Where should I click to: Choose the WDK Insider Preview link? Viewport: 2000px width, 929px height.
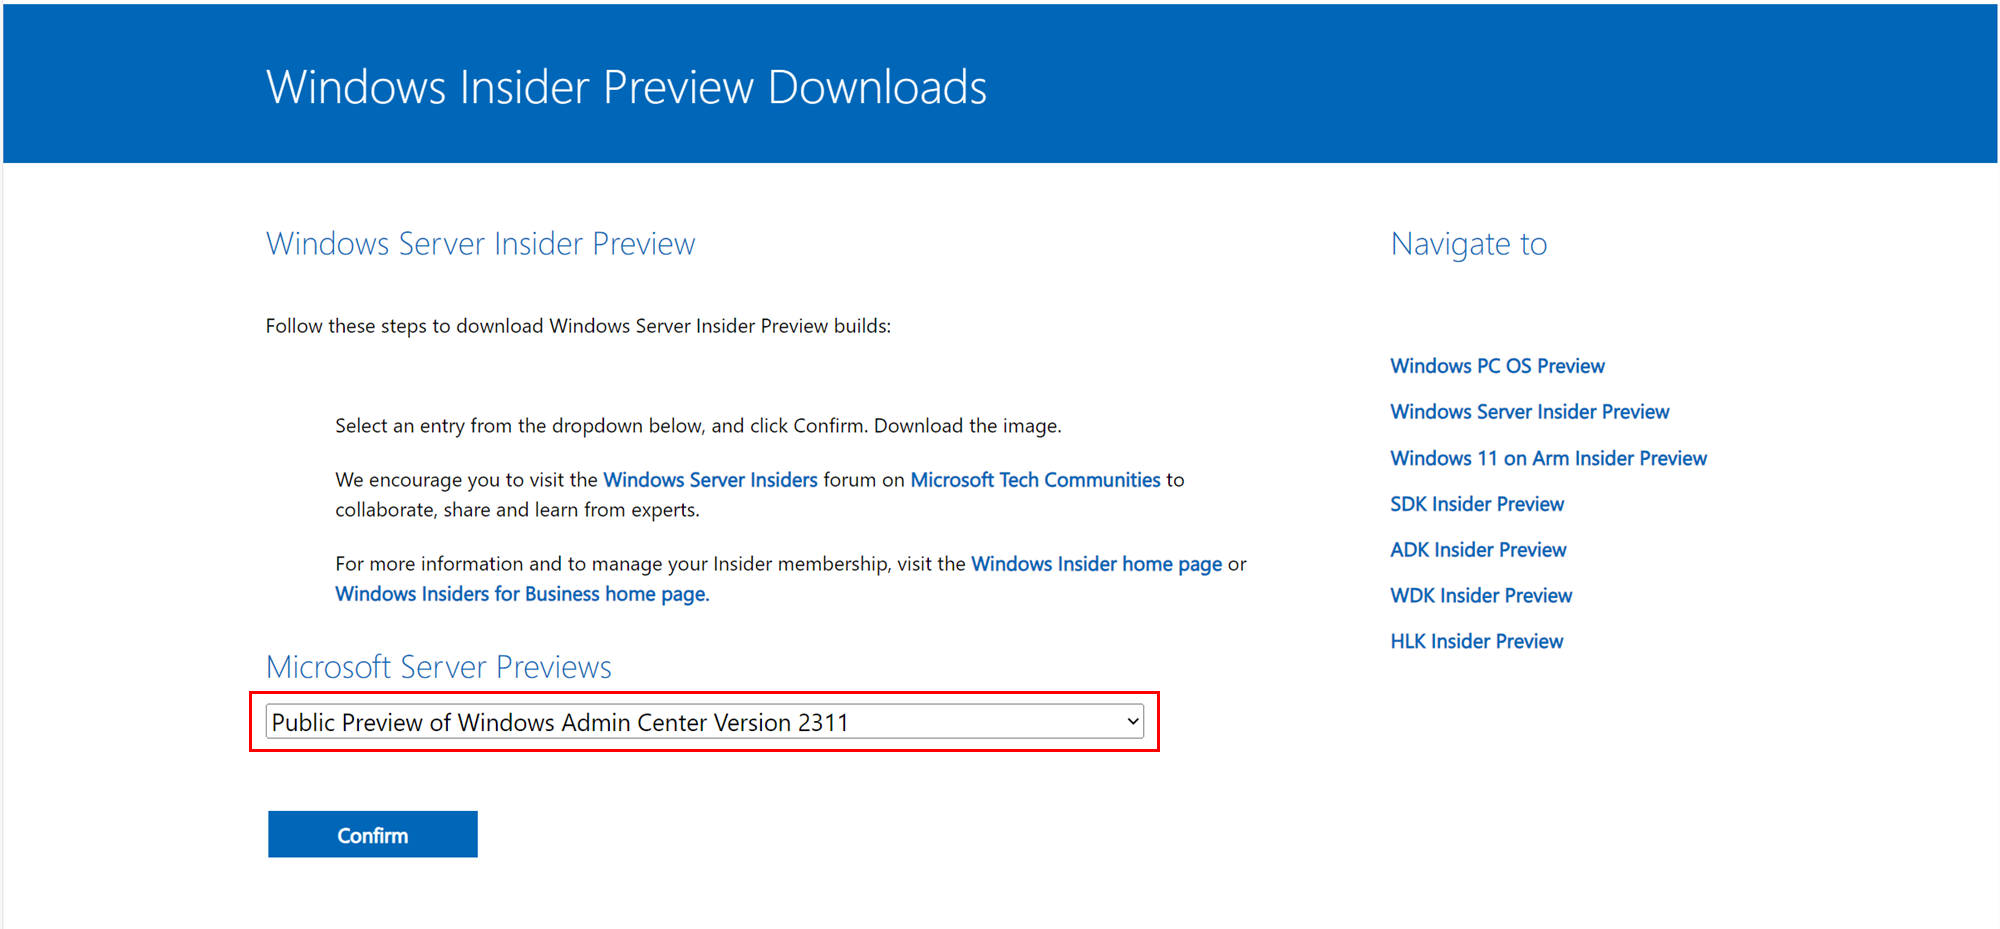point(1481,596)
